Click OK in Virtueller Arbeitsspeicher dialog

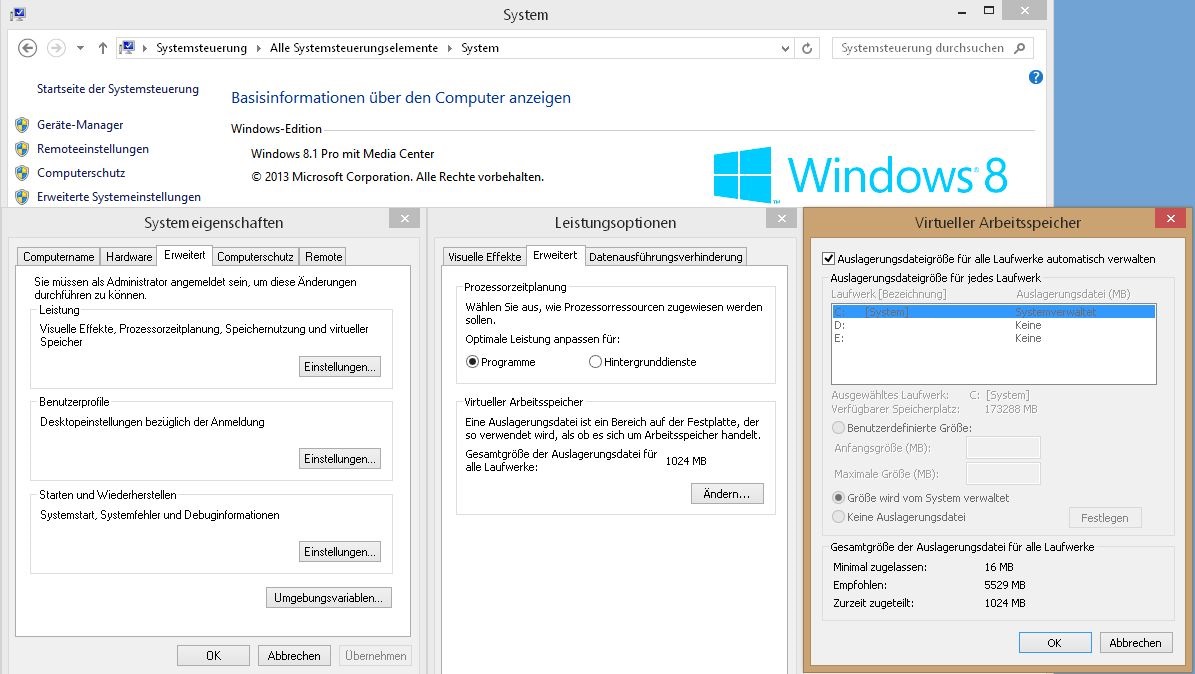(x=1055, y=643)
